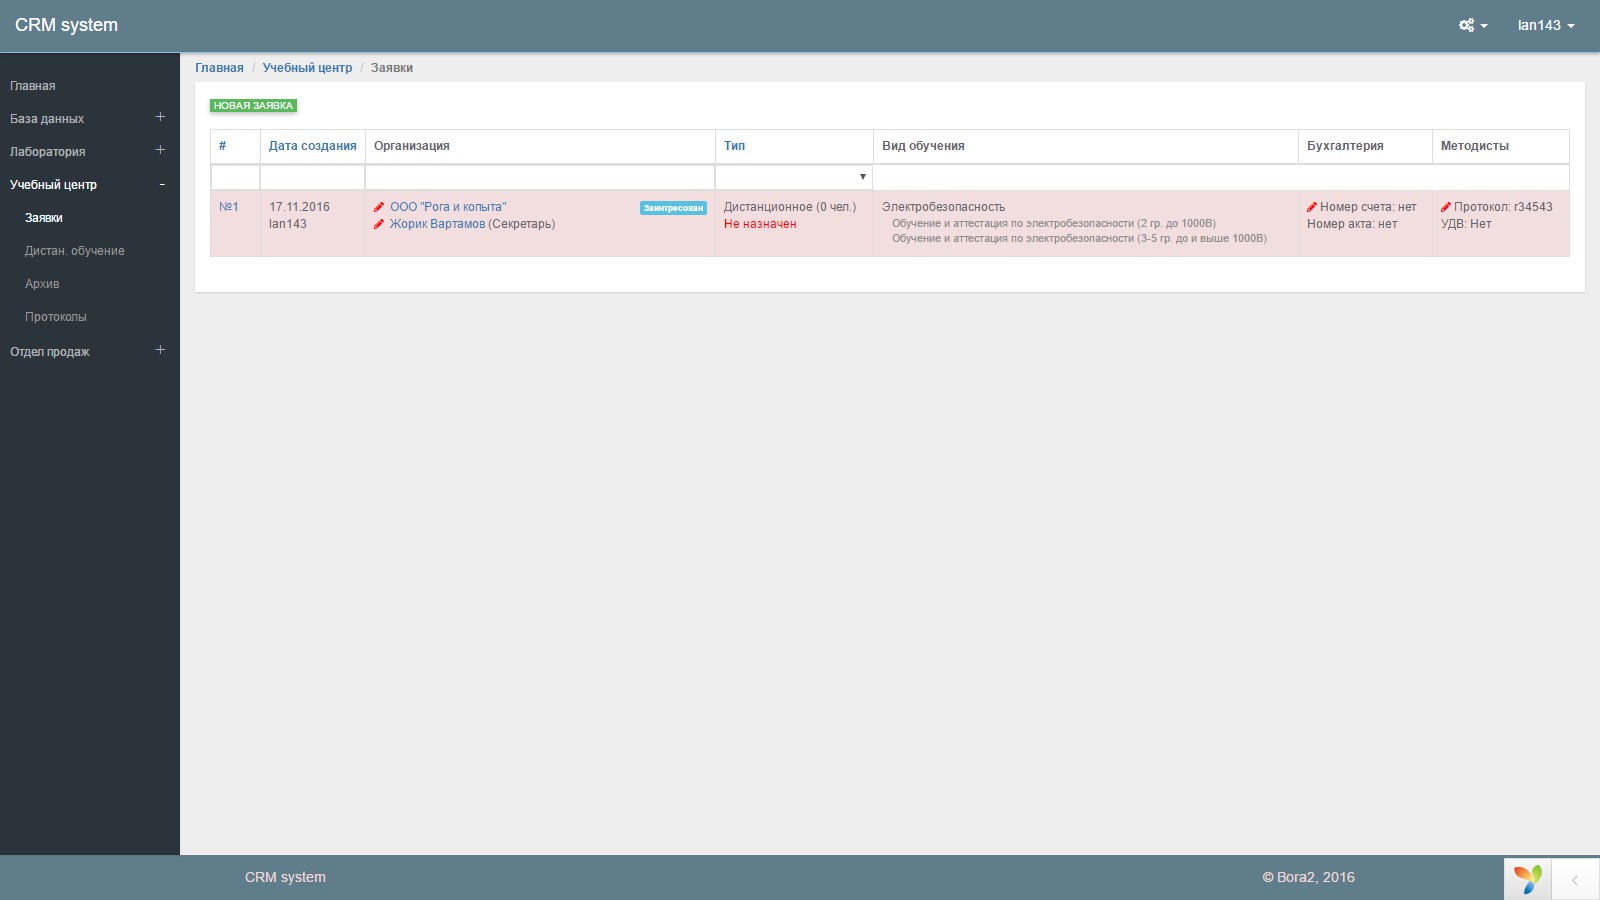
Task: Open Дистан. обучение in the sidebar
Action: point(75,251)
